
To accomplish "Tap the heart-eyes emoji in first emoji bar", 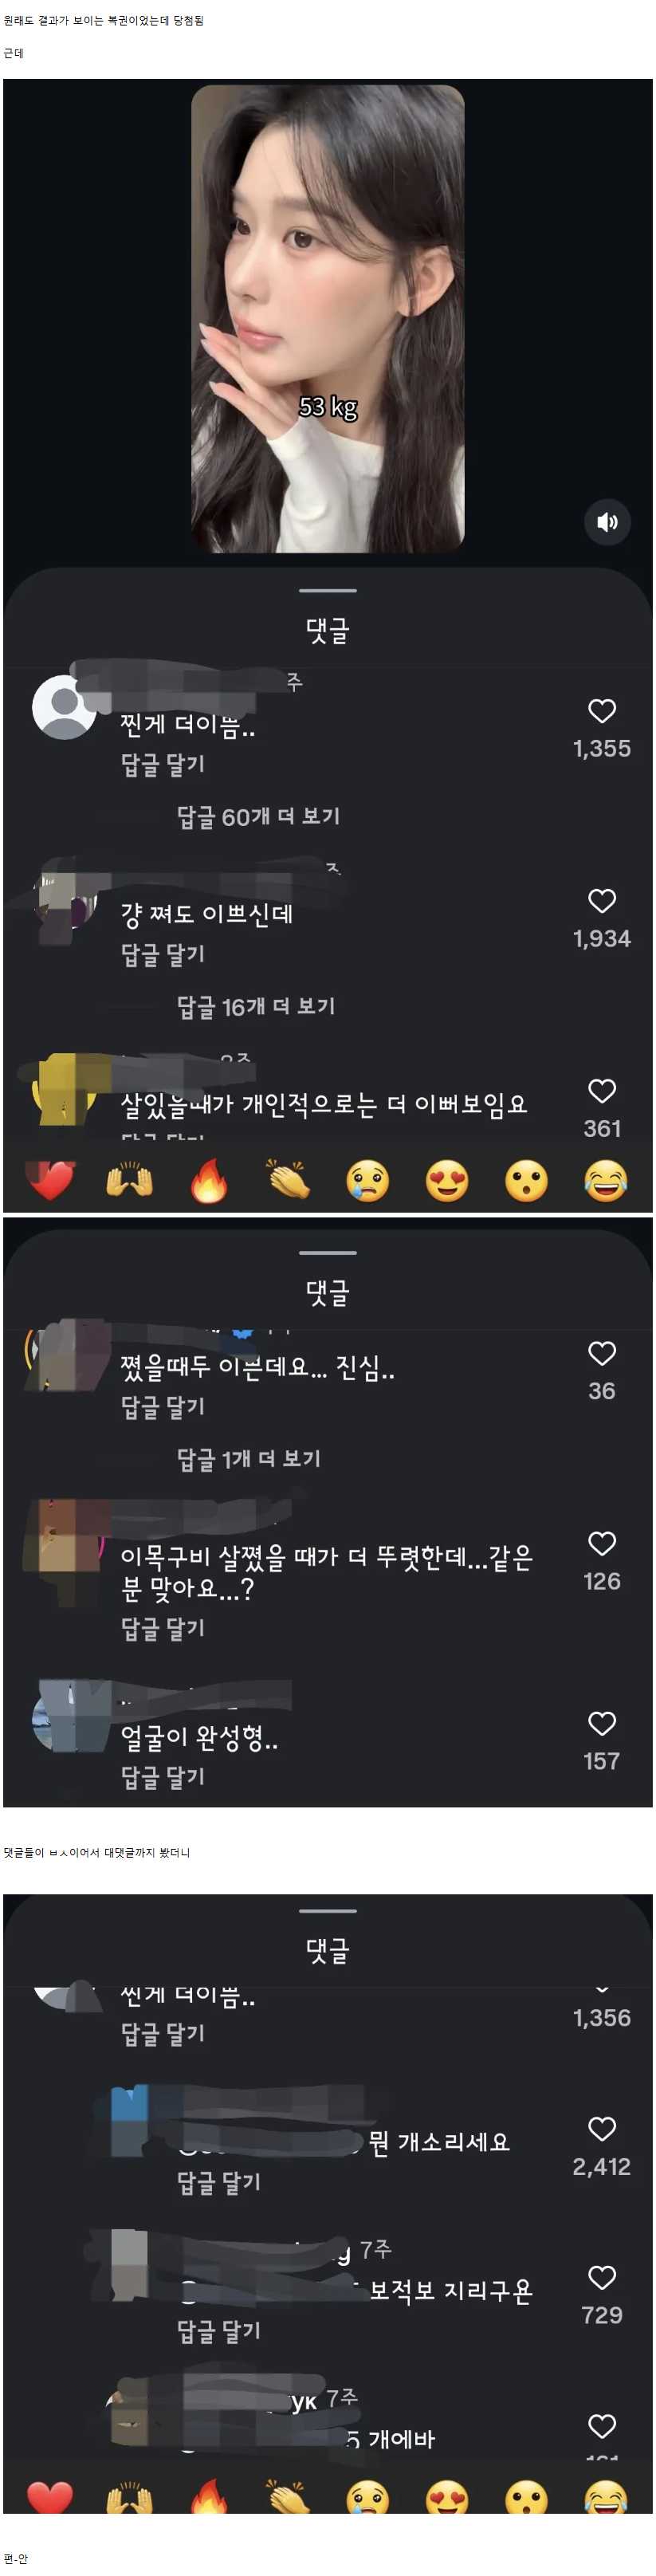I will tap(447, 1181).
